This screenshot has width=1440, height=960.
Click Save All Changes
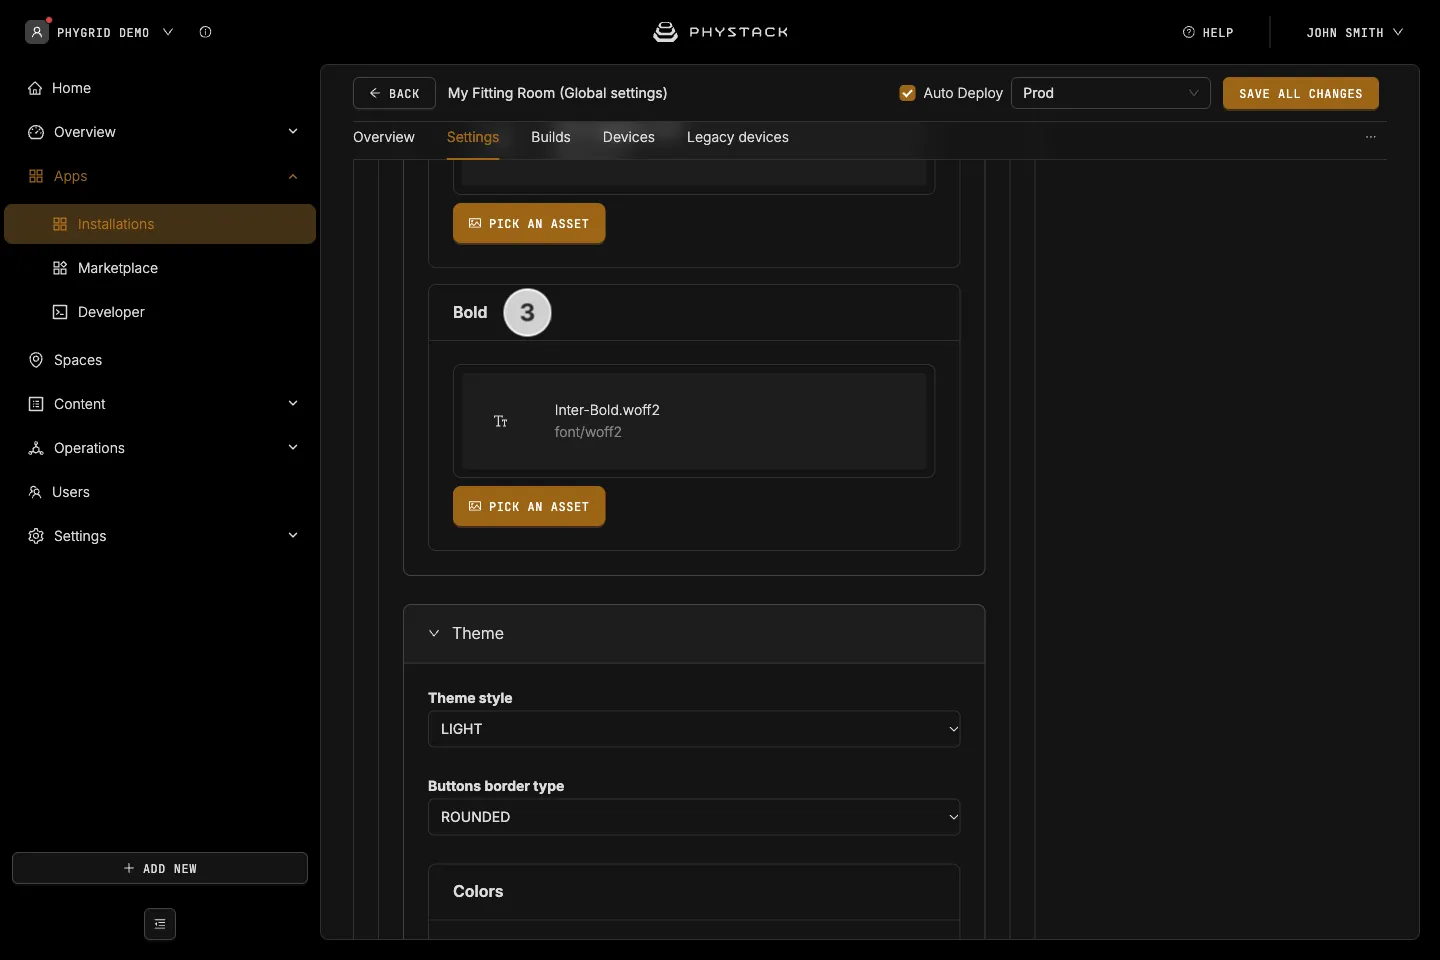tap(1301, 93)
